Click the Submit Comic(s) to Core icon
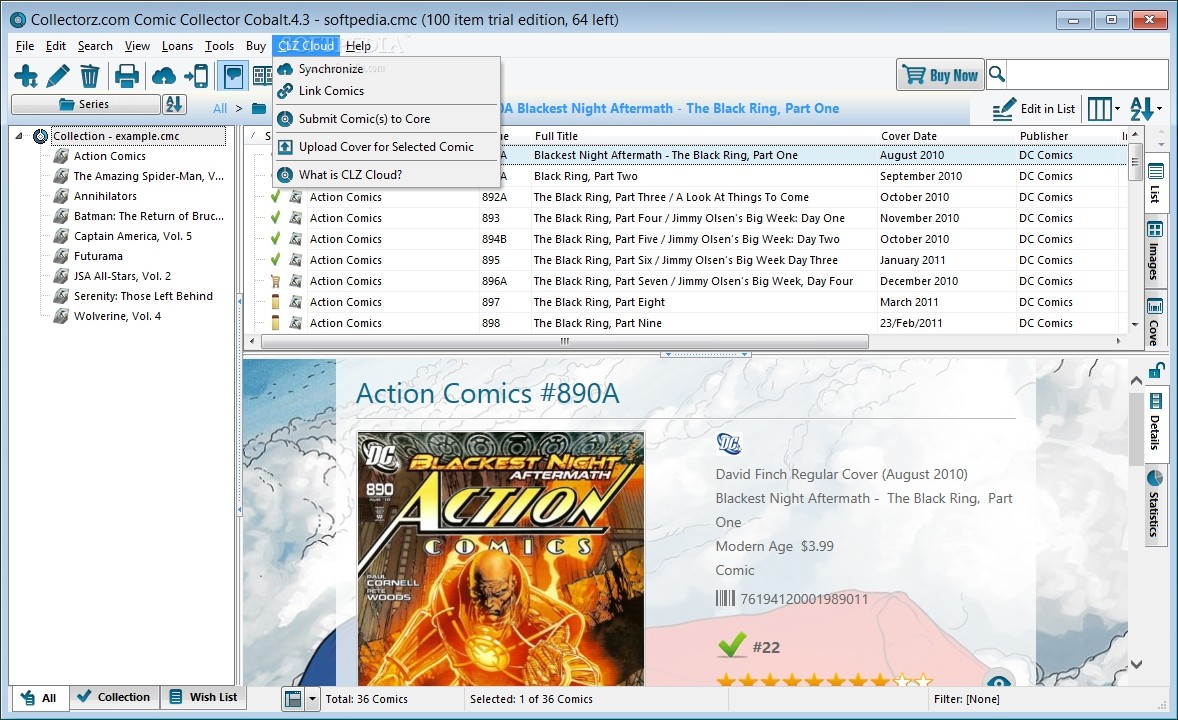 (285, 119)
